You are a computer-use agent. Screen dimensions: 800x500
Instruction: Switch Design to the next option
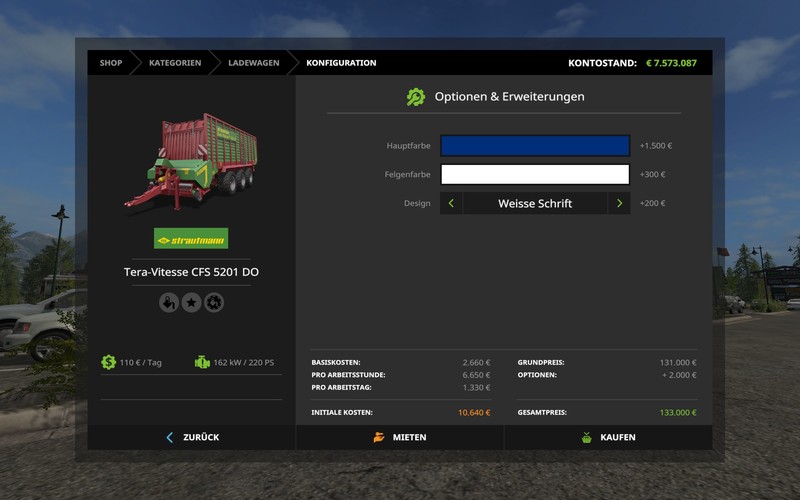pyautogui.click(x=619, y=203)
